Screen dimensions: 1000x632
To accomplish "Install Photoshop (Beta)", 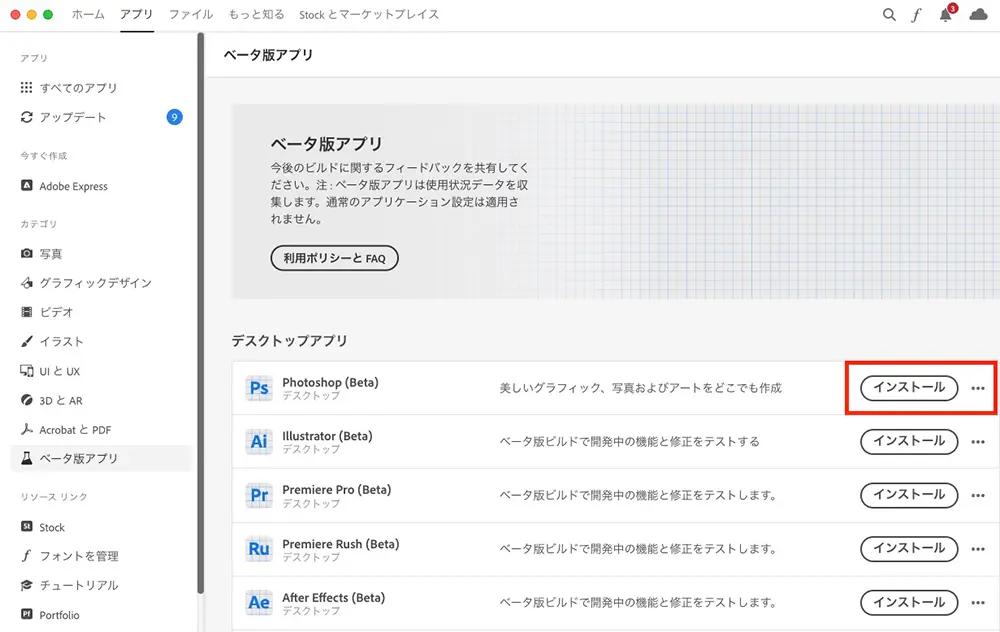I will point(909,388).
